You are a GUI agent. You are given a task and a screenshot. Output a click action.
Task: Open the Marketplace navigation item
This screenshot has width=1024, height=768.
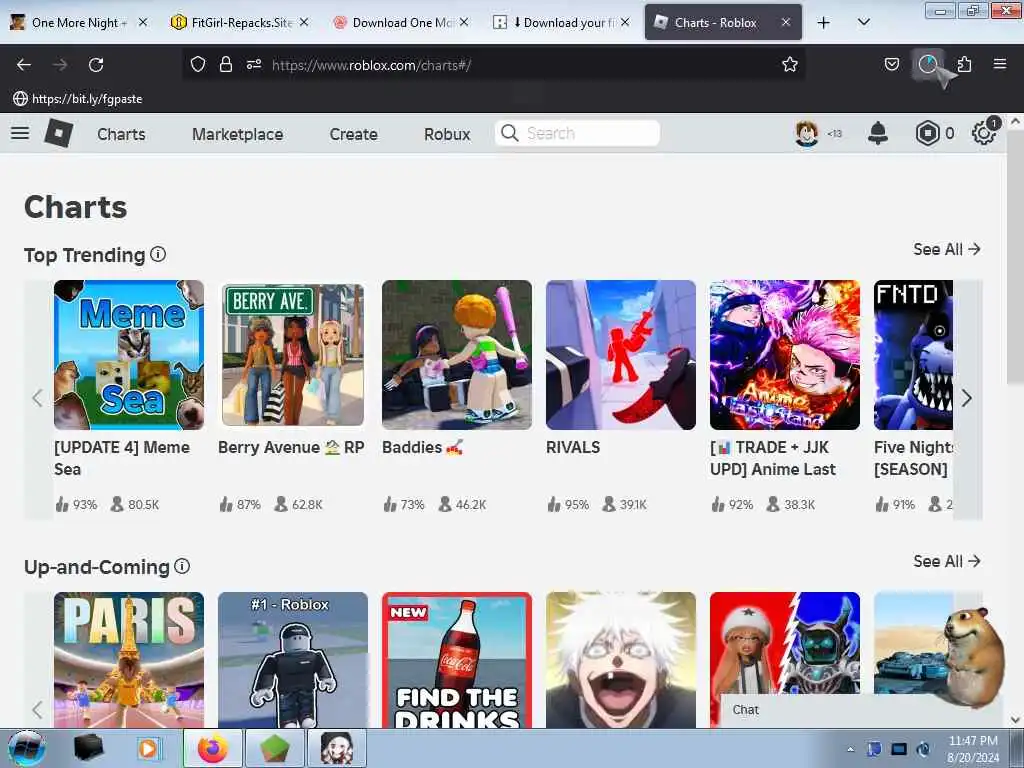(x=238, y=134)
